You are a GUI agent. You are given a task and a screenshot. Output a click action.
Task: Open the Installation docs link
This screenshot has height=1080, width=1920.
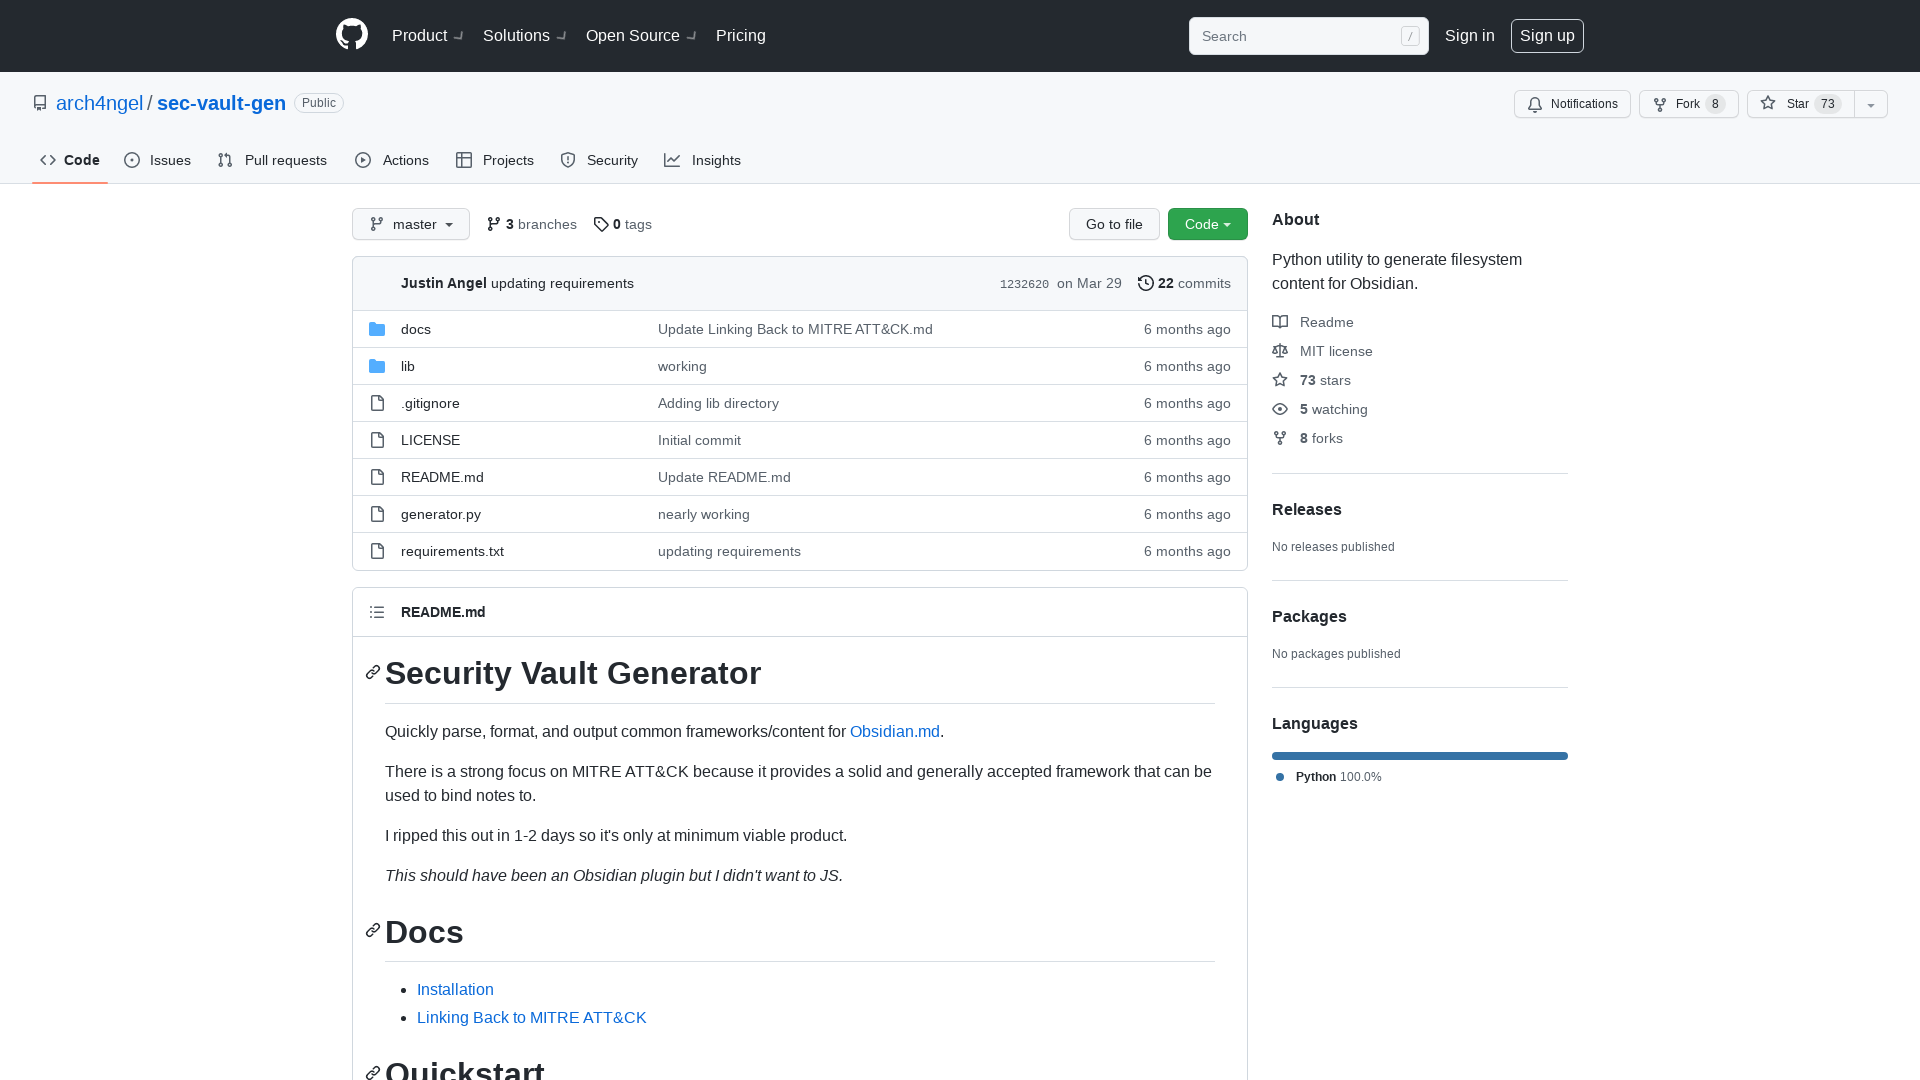455,990
